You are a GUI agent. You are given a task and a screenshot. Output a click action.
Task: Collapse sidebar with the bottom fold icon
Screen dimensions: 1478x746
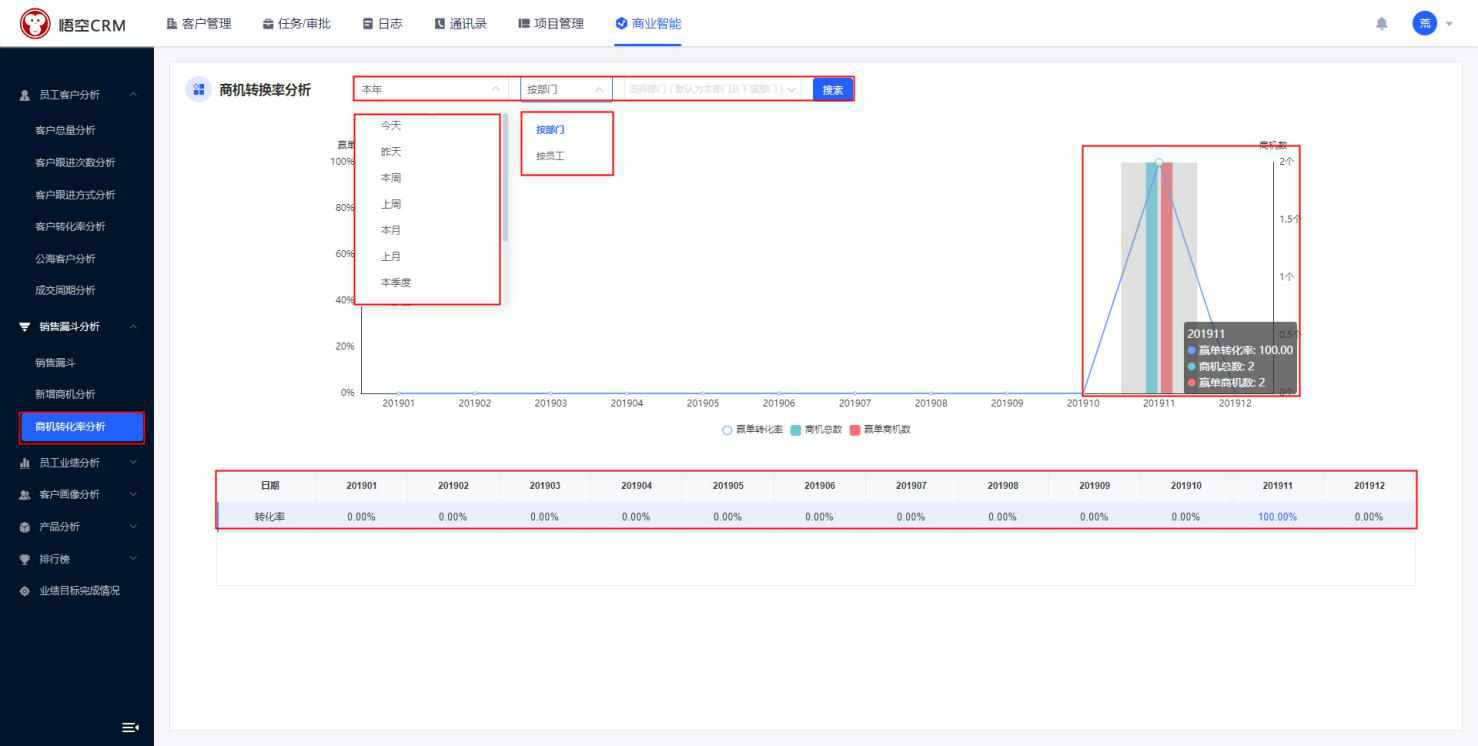coord(130,726)
